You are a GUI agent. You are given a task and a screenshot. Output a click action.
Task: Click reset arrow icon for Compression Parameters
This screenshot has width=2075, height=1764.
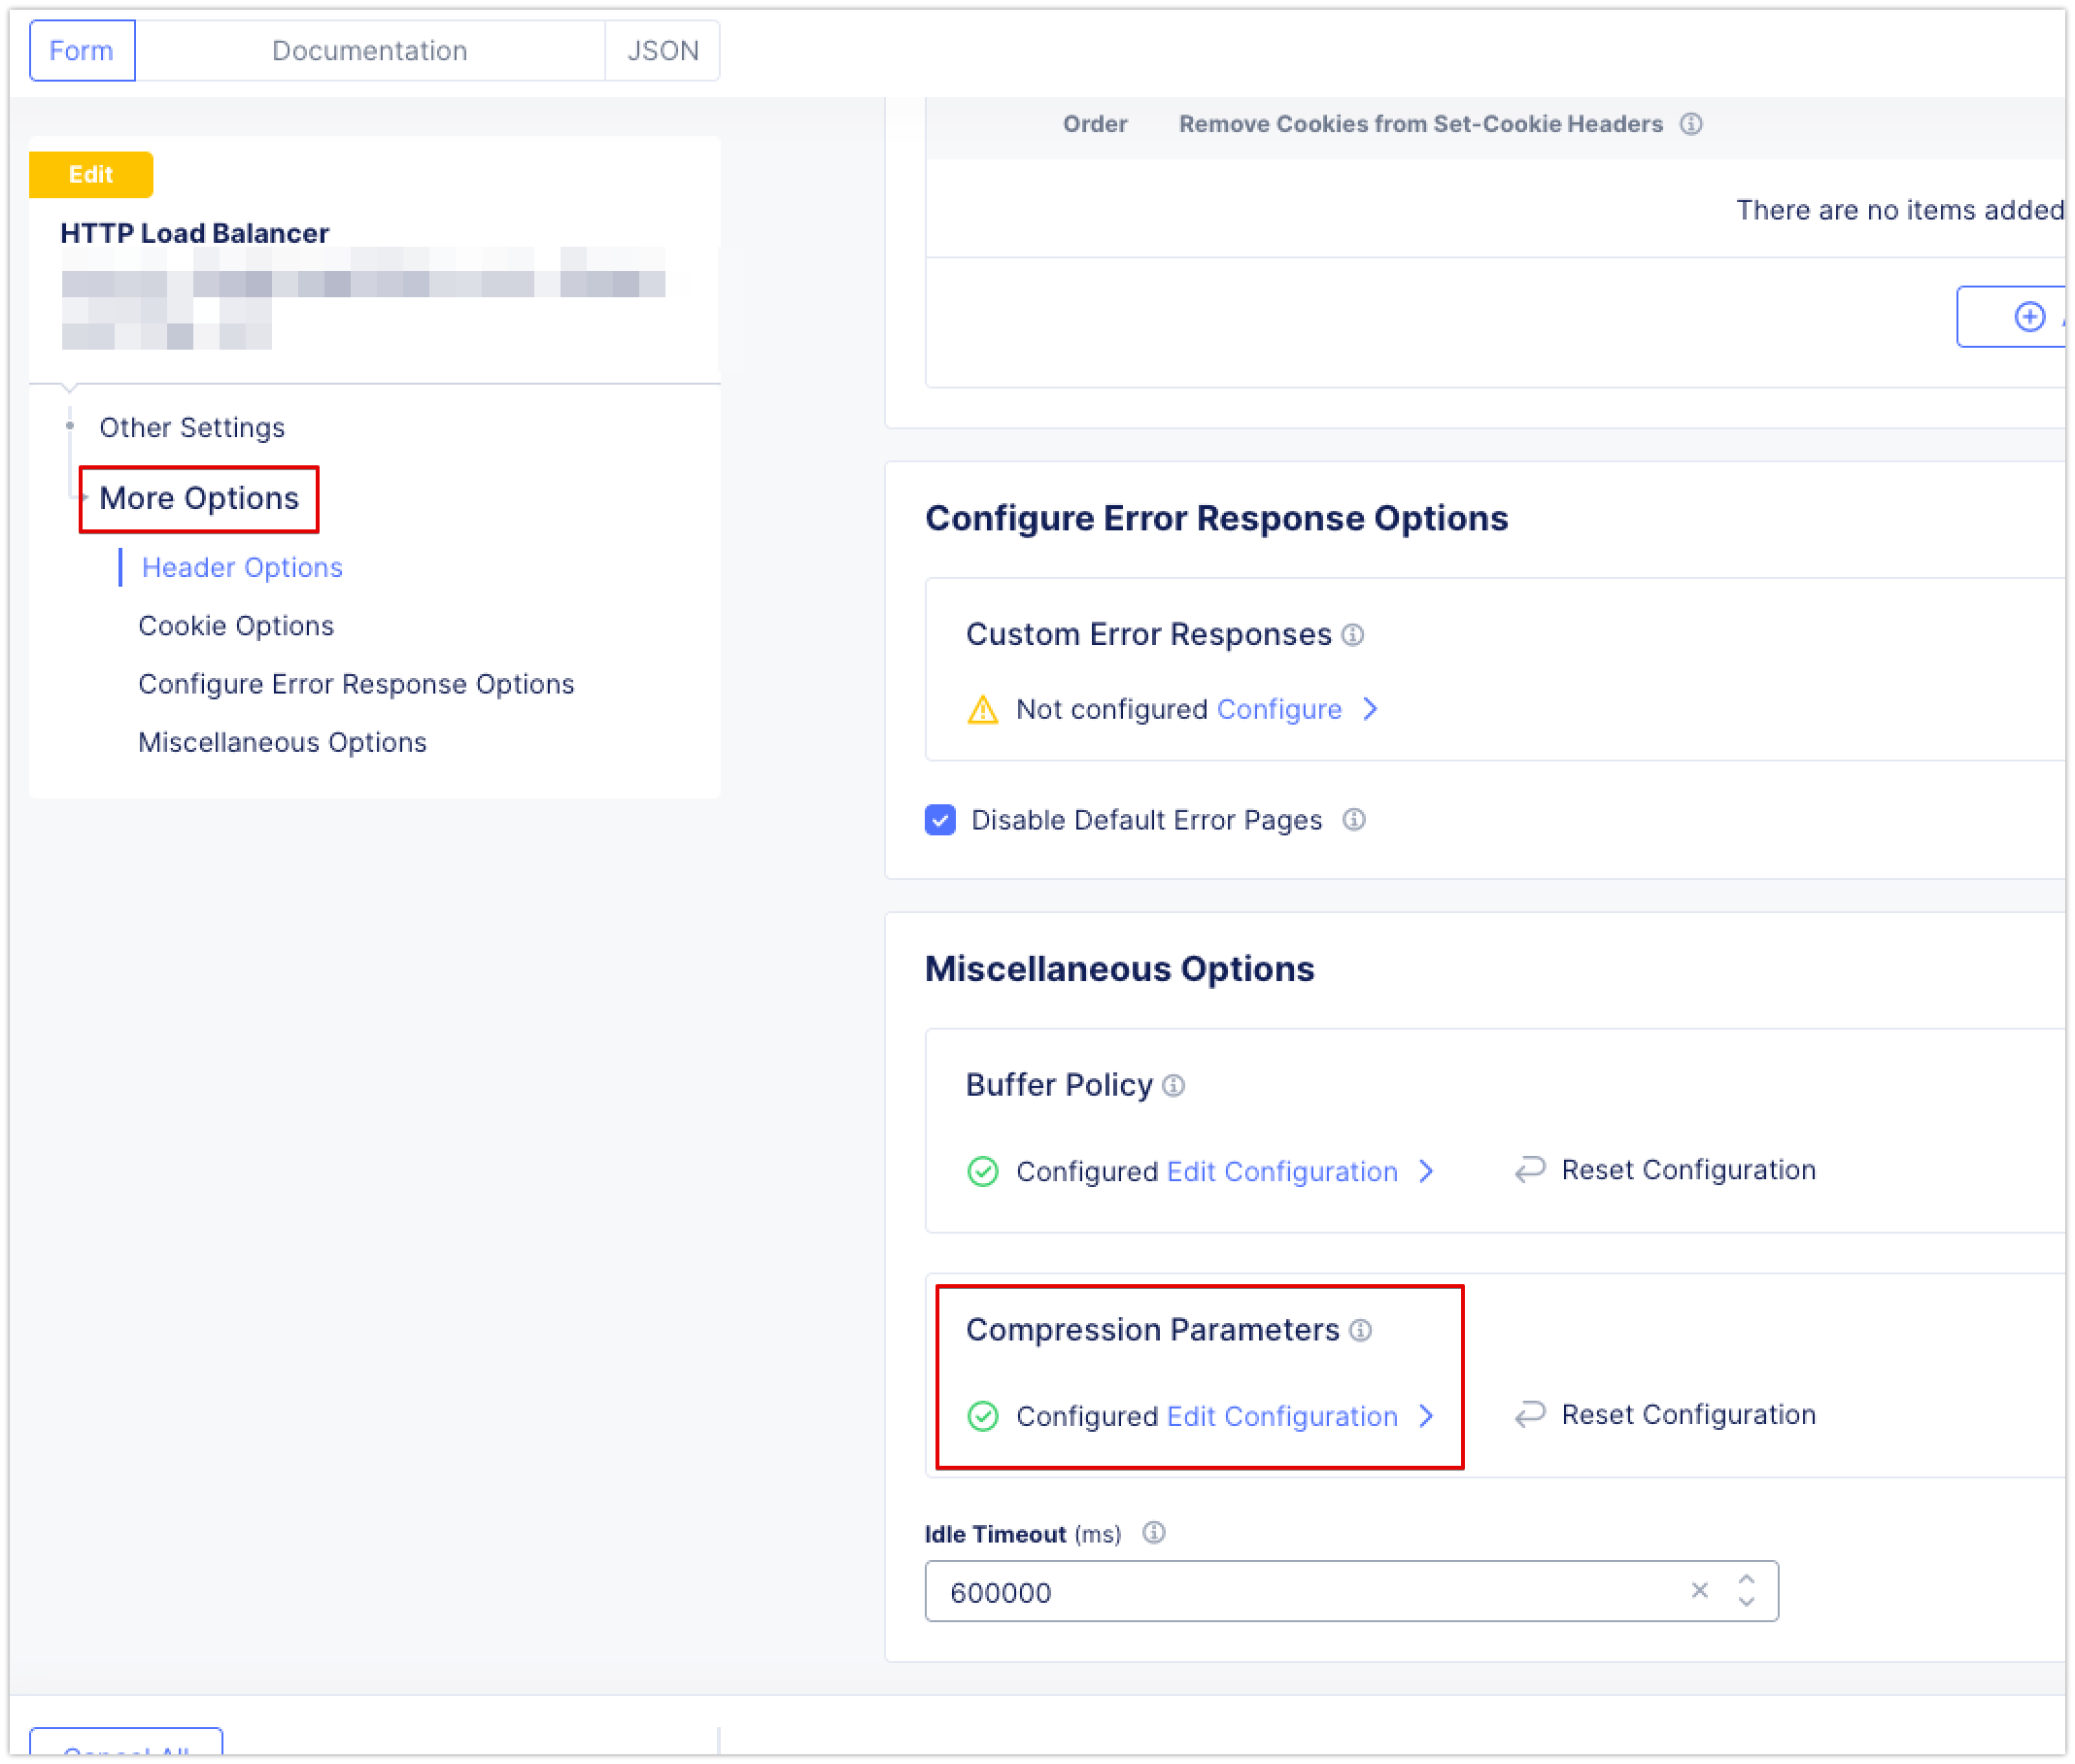1530,1415
